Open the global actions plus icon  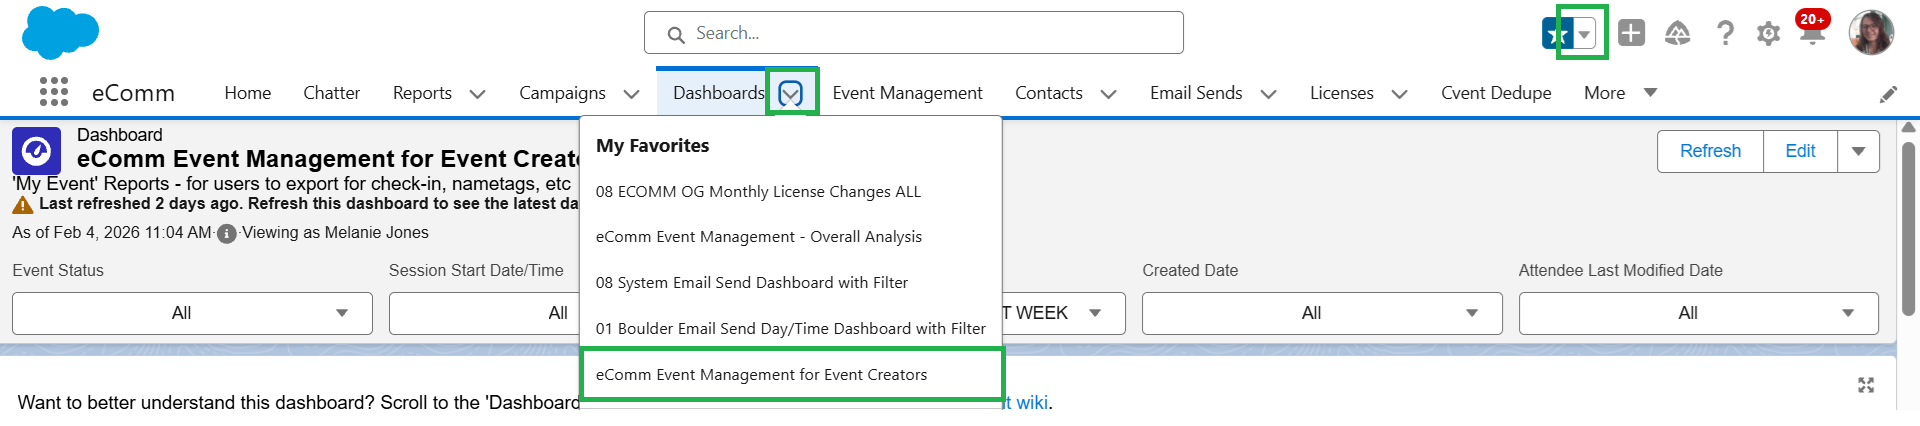tap(1631, 33)
